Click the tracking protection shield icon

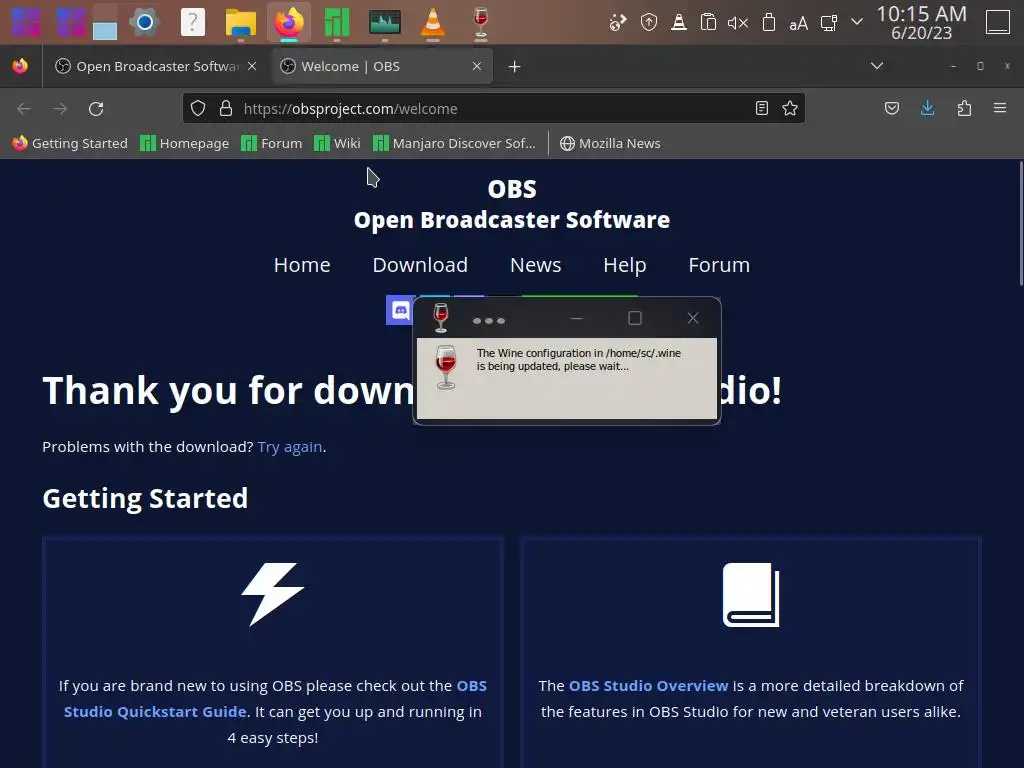pos(198,108)
